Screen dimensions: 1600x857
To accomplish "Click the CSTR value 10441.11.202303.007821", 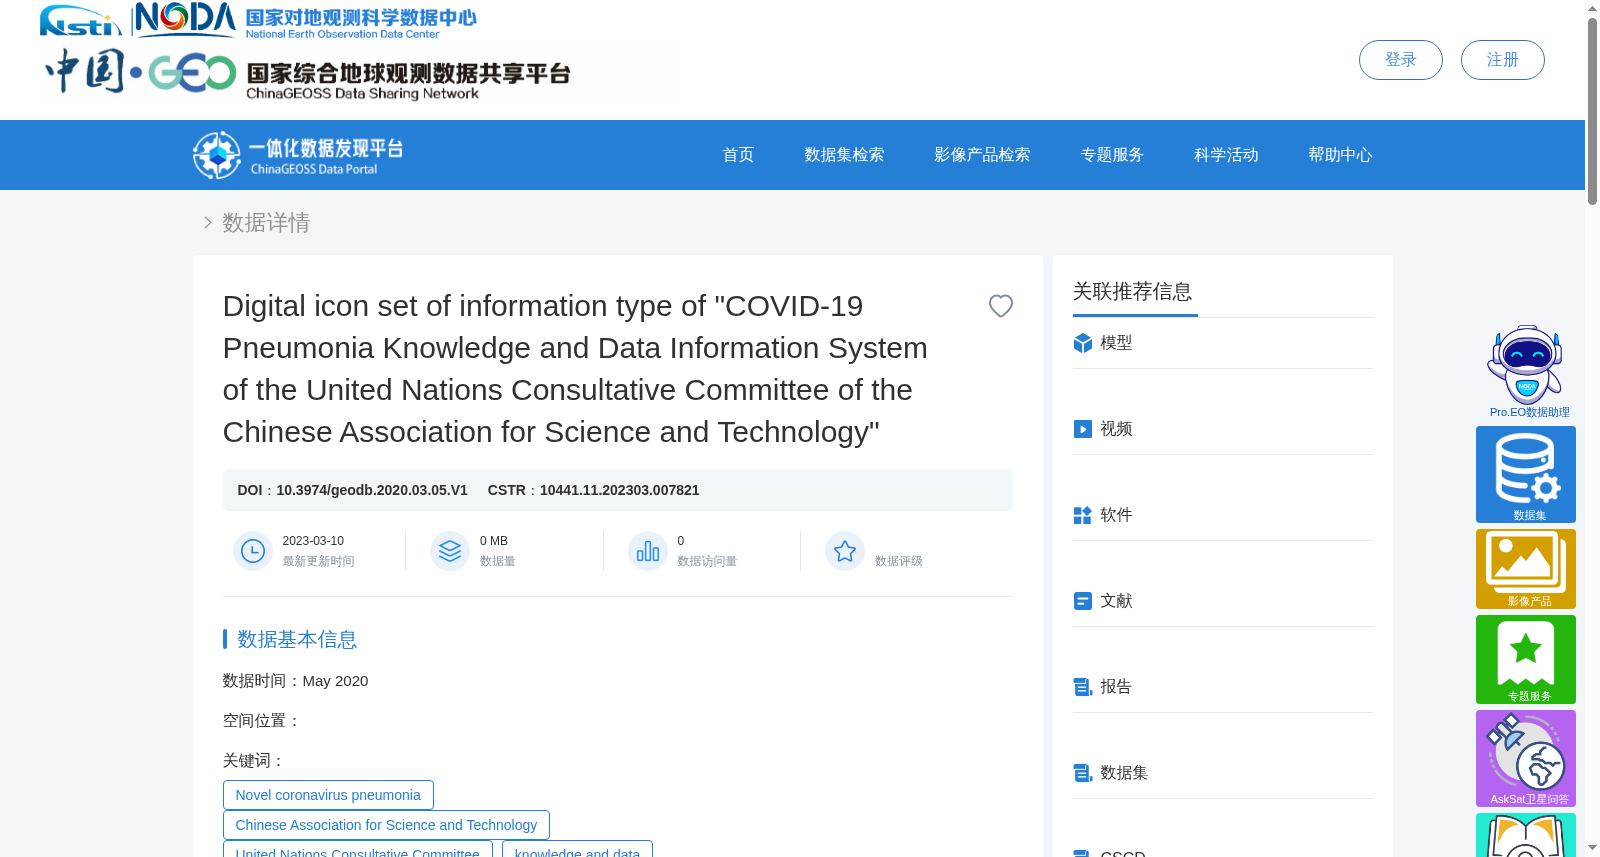I will [x=620, y=490].
